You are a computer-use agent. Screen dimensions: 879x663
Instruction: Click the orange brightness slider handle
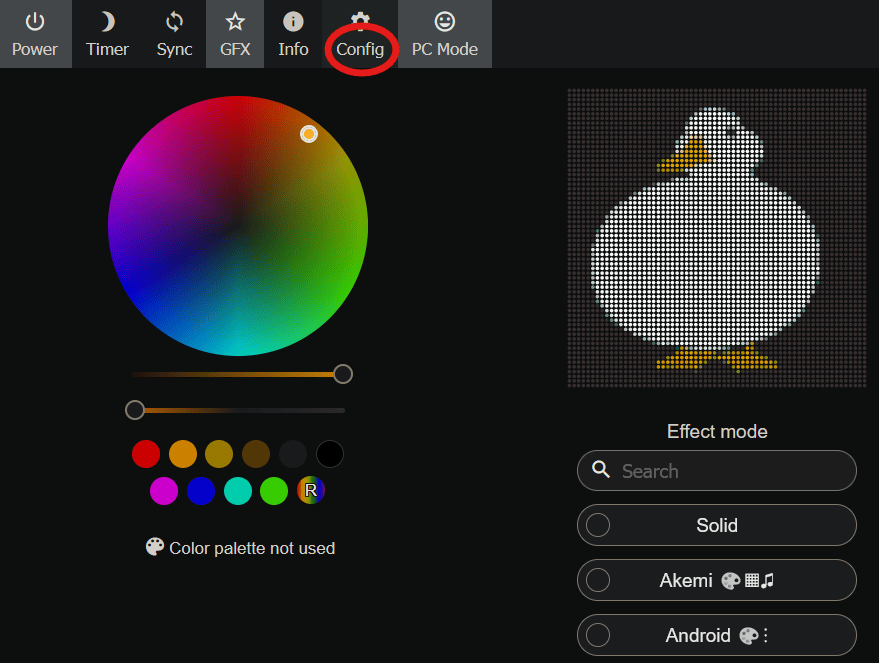pyautogui.click(x=343, y=374)
